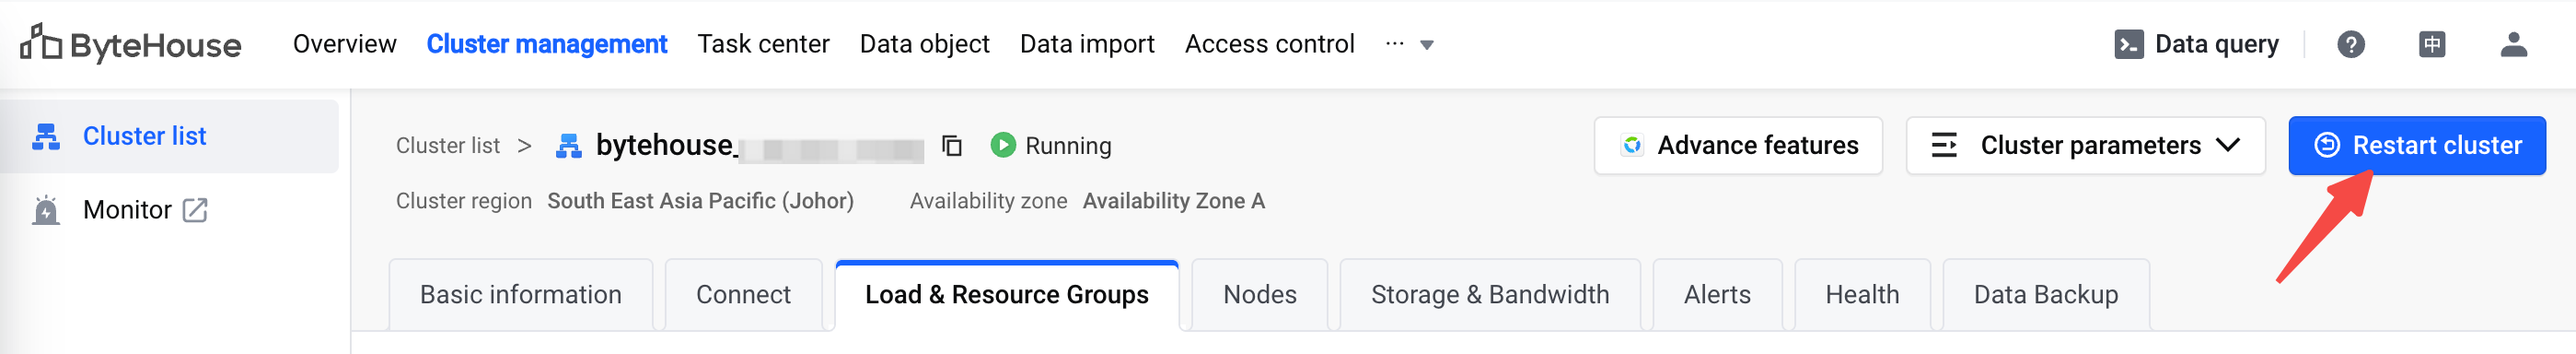Restart the cluster using the blue button
Image resolution: width=2576 pixels, height=354 pixels.
2416,146
